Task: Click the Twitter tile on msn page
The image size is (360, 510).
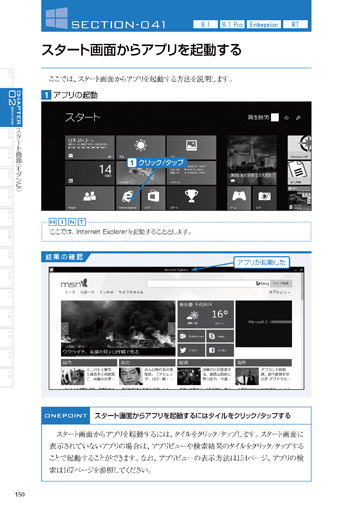Action: (x=191, y=350)
